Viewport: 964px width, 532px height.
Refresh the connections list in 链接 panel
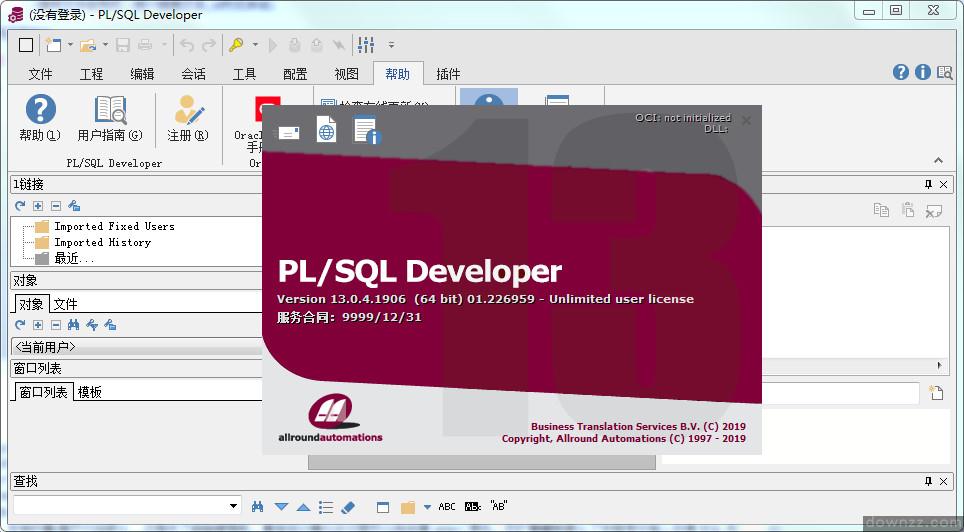click(x=20, y=205)
